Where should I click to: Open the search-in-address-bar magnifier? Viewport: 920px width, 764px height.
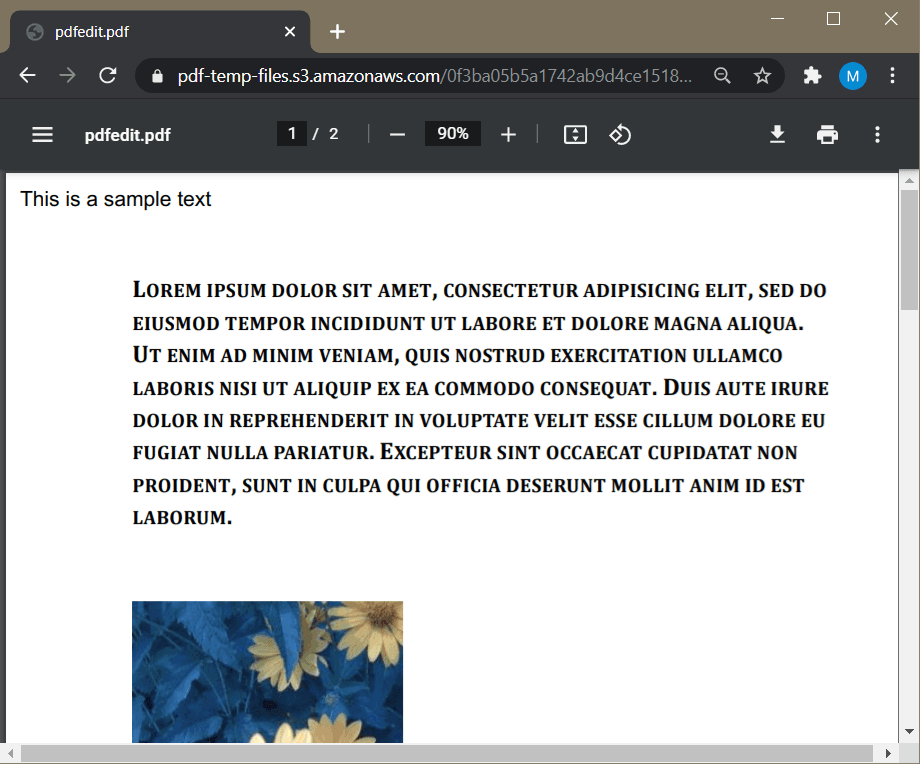pyautogui.click(x=722, y=75)
